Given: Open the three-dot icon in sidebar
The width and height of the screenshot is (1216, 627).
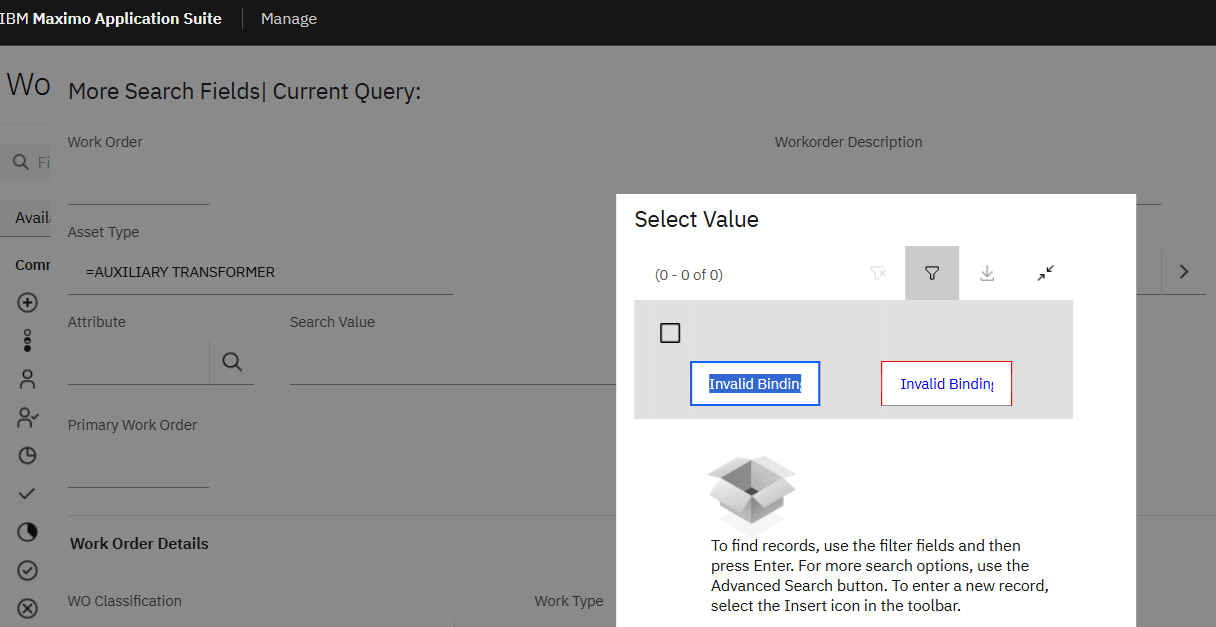Looking at the screenshot, I should [x=28, y=341].
